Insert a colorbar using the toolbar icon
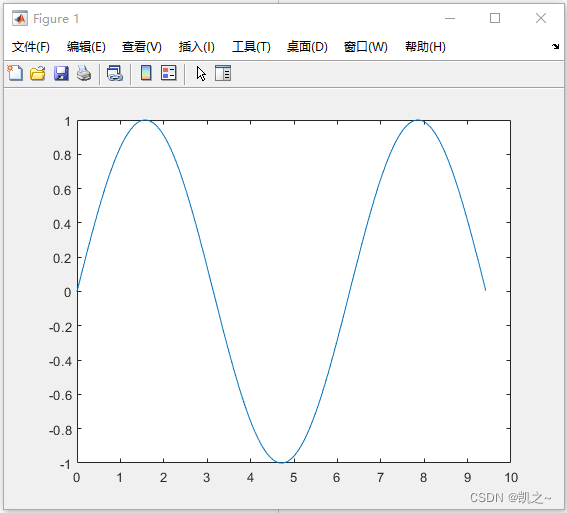The image size is (567, 513). click(146, 73)
